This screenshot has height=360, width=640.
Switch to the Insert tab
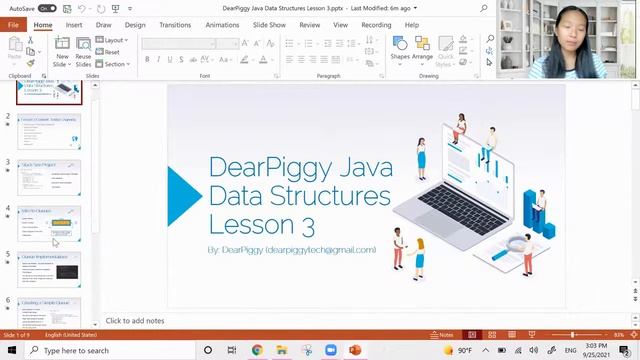pyautogui.click(x=74, y=25)
